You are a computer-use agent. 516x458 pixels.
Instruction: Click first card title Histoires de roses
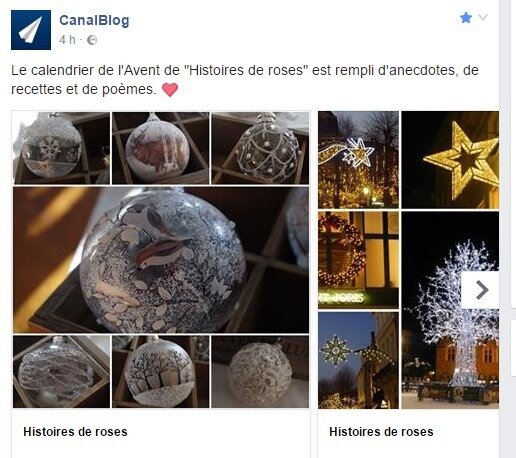pyautogui.click(x=75, y=432)
